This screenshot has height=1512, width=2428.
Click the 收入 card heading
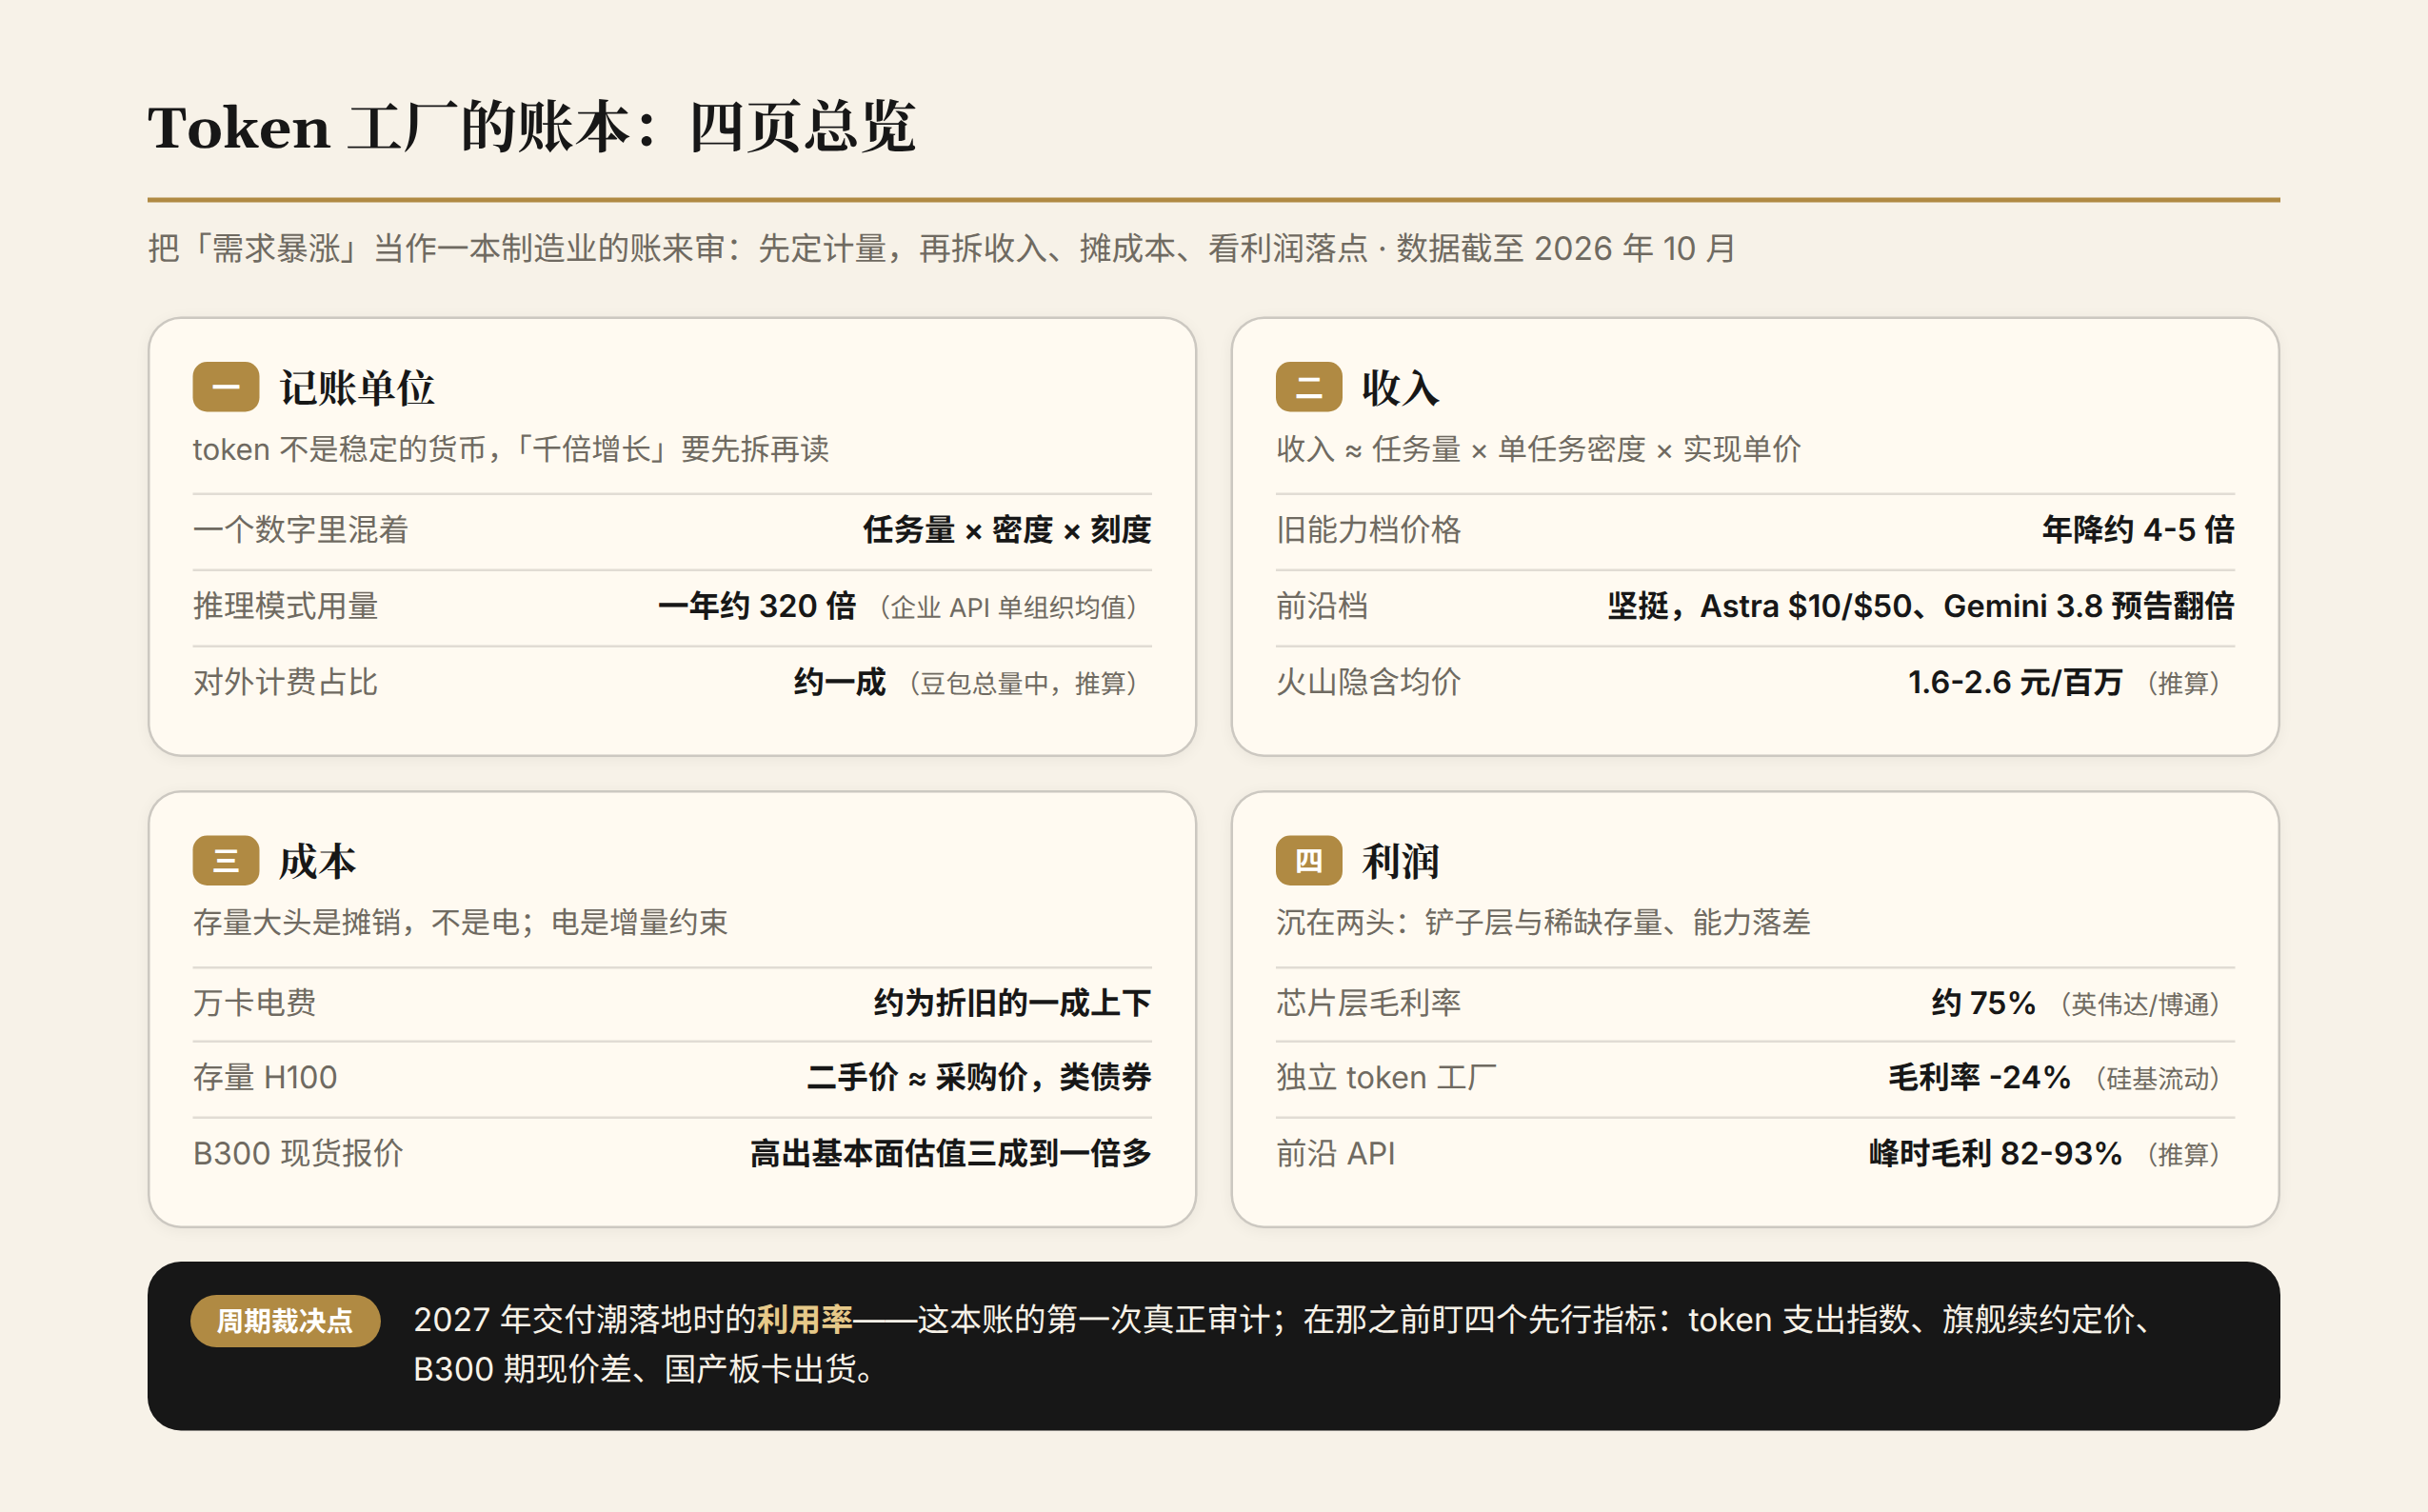pyautogui.click(x=1400, y=388)
